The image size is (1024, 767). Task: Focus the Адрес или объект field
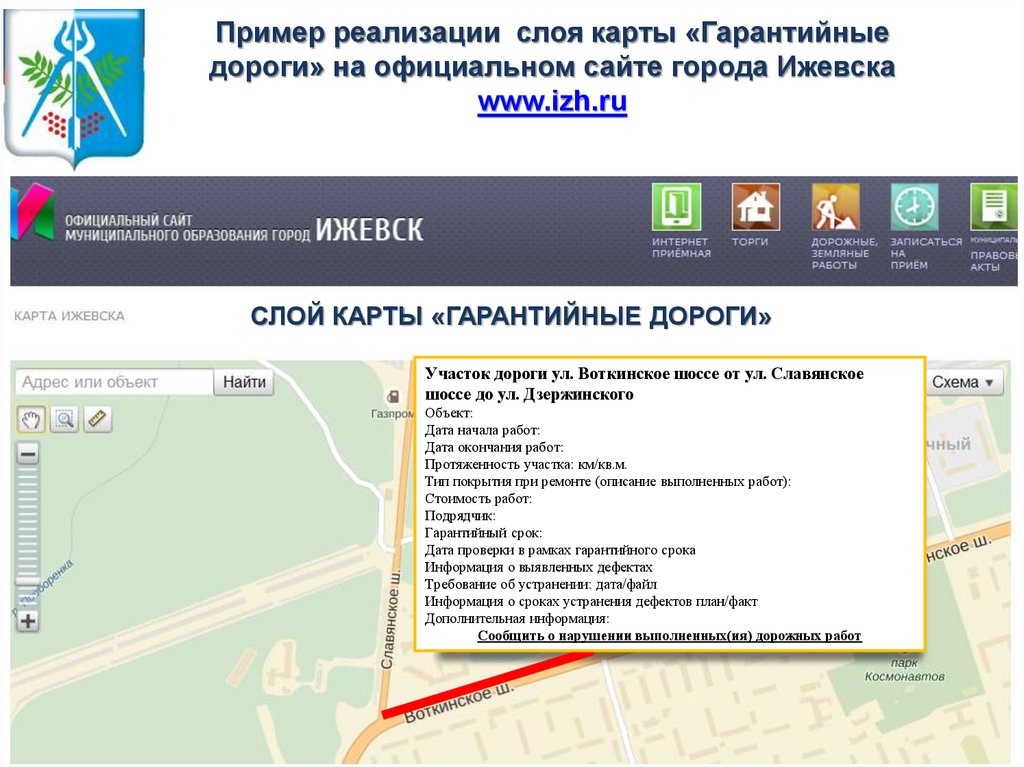click(115, 382)
